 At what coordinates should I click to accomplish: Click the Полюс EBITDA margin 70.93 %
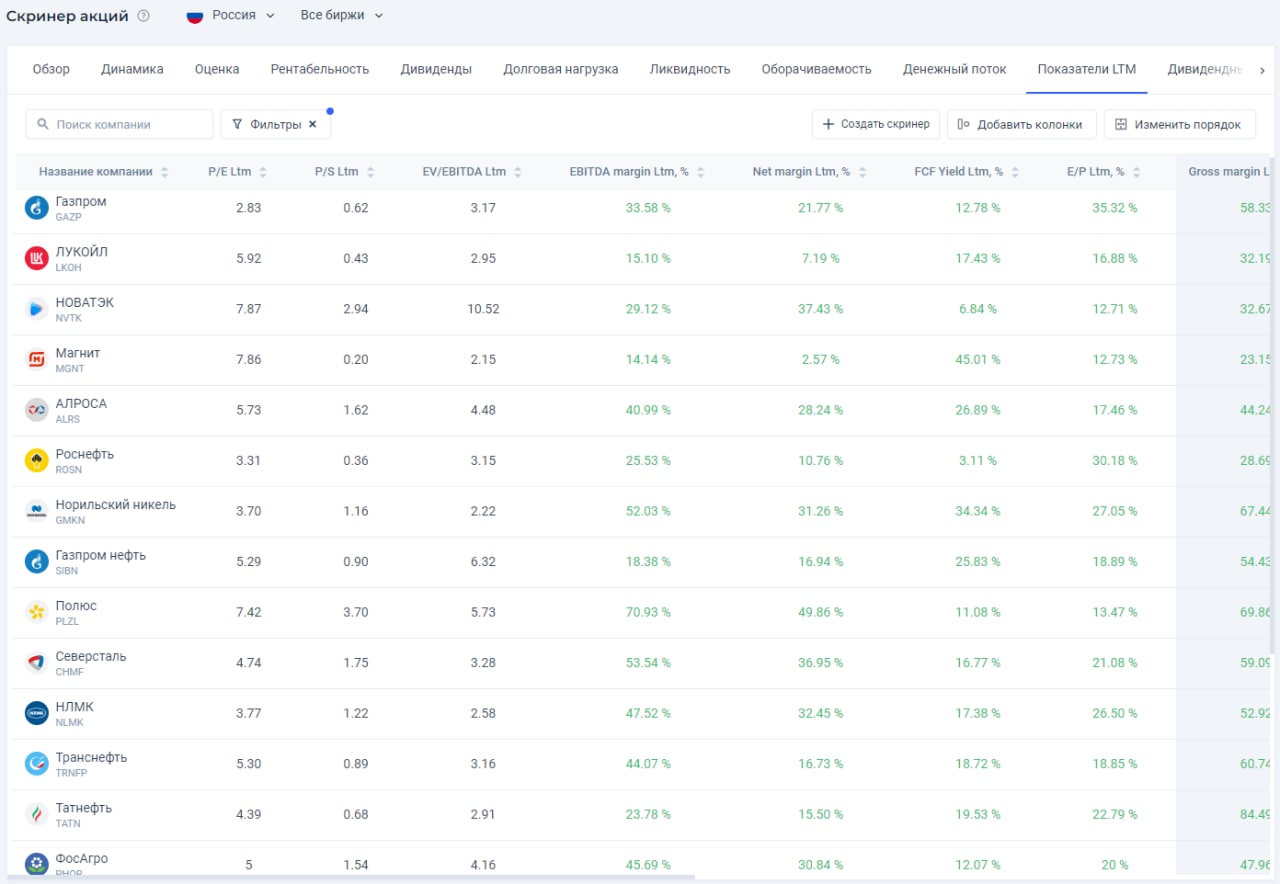648,612
